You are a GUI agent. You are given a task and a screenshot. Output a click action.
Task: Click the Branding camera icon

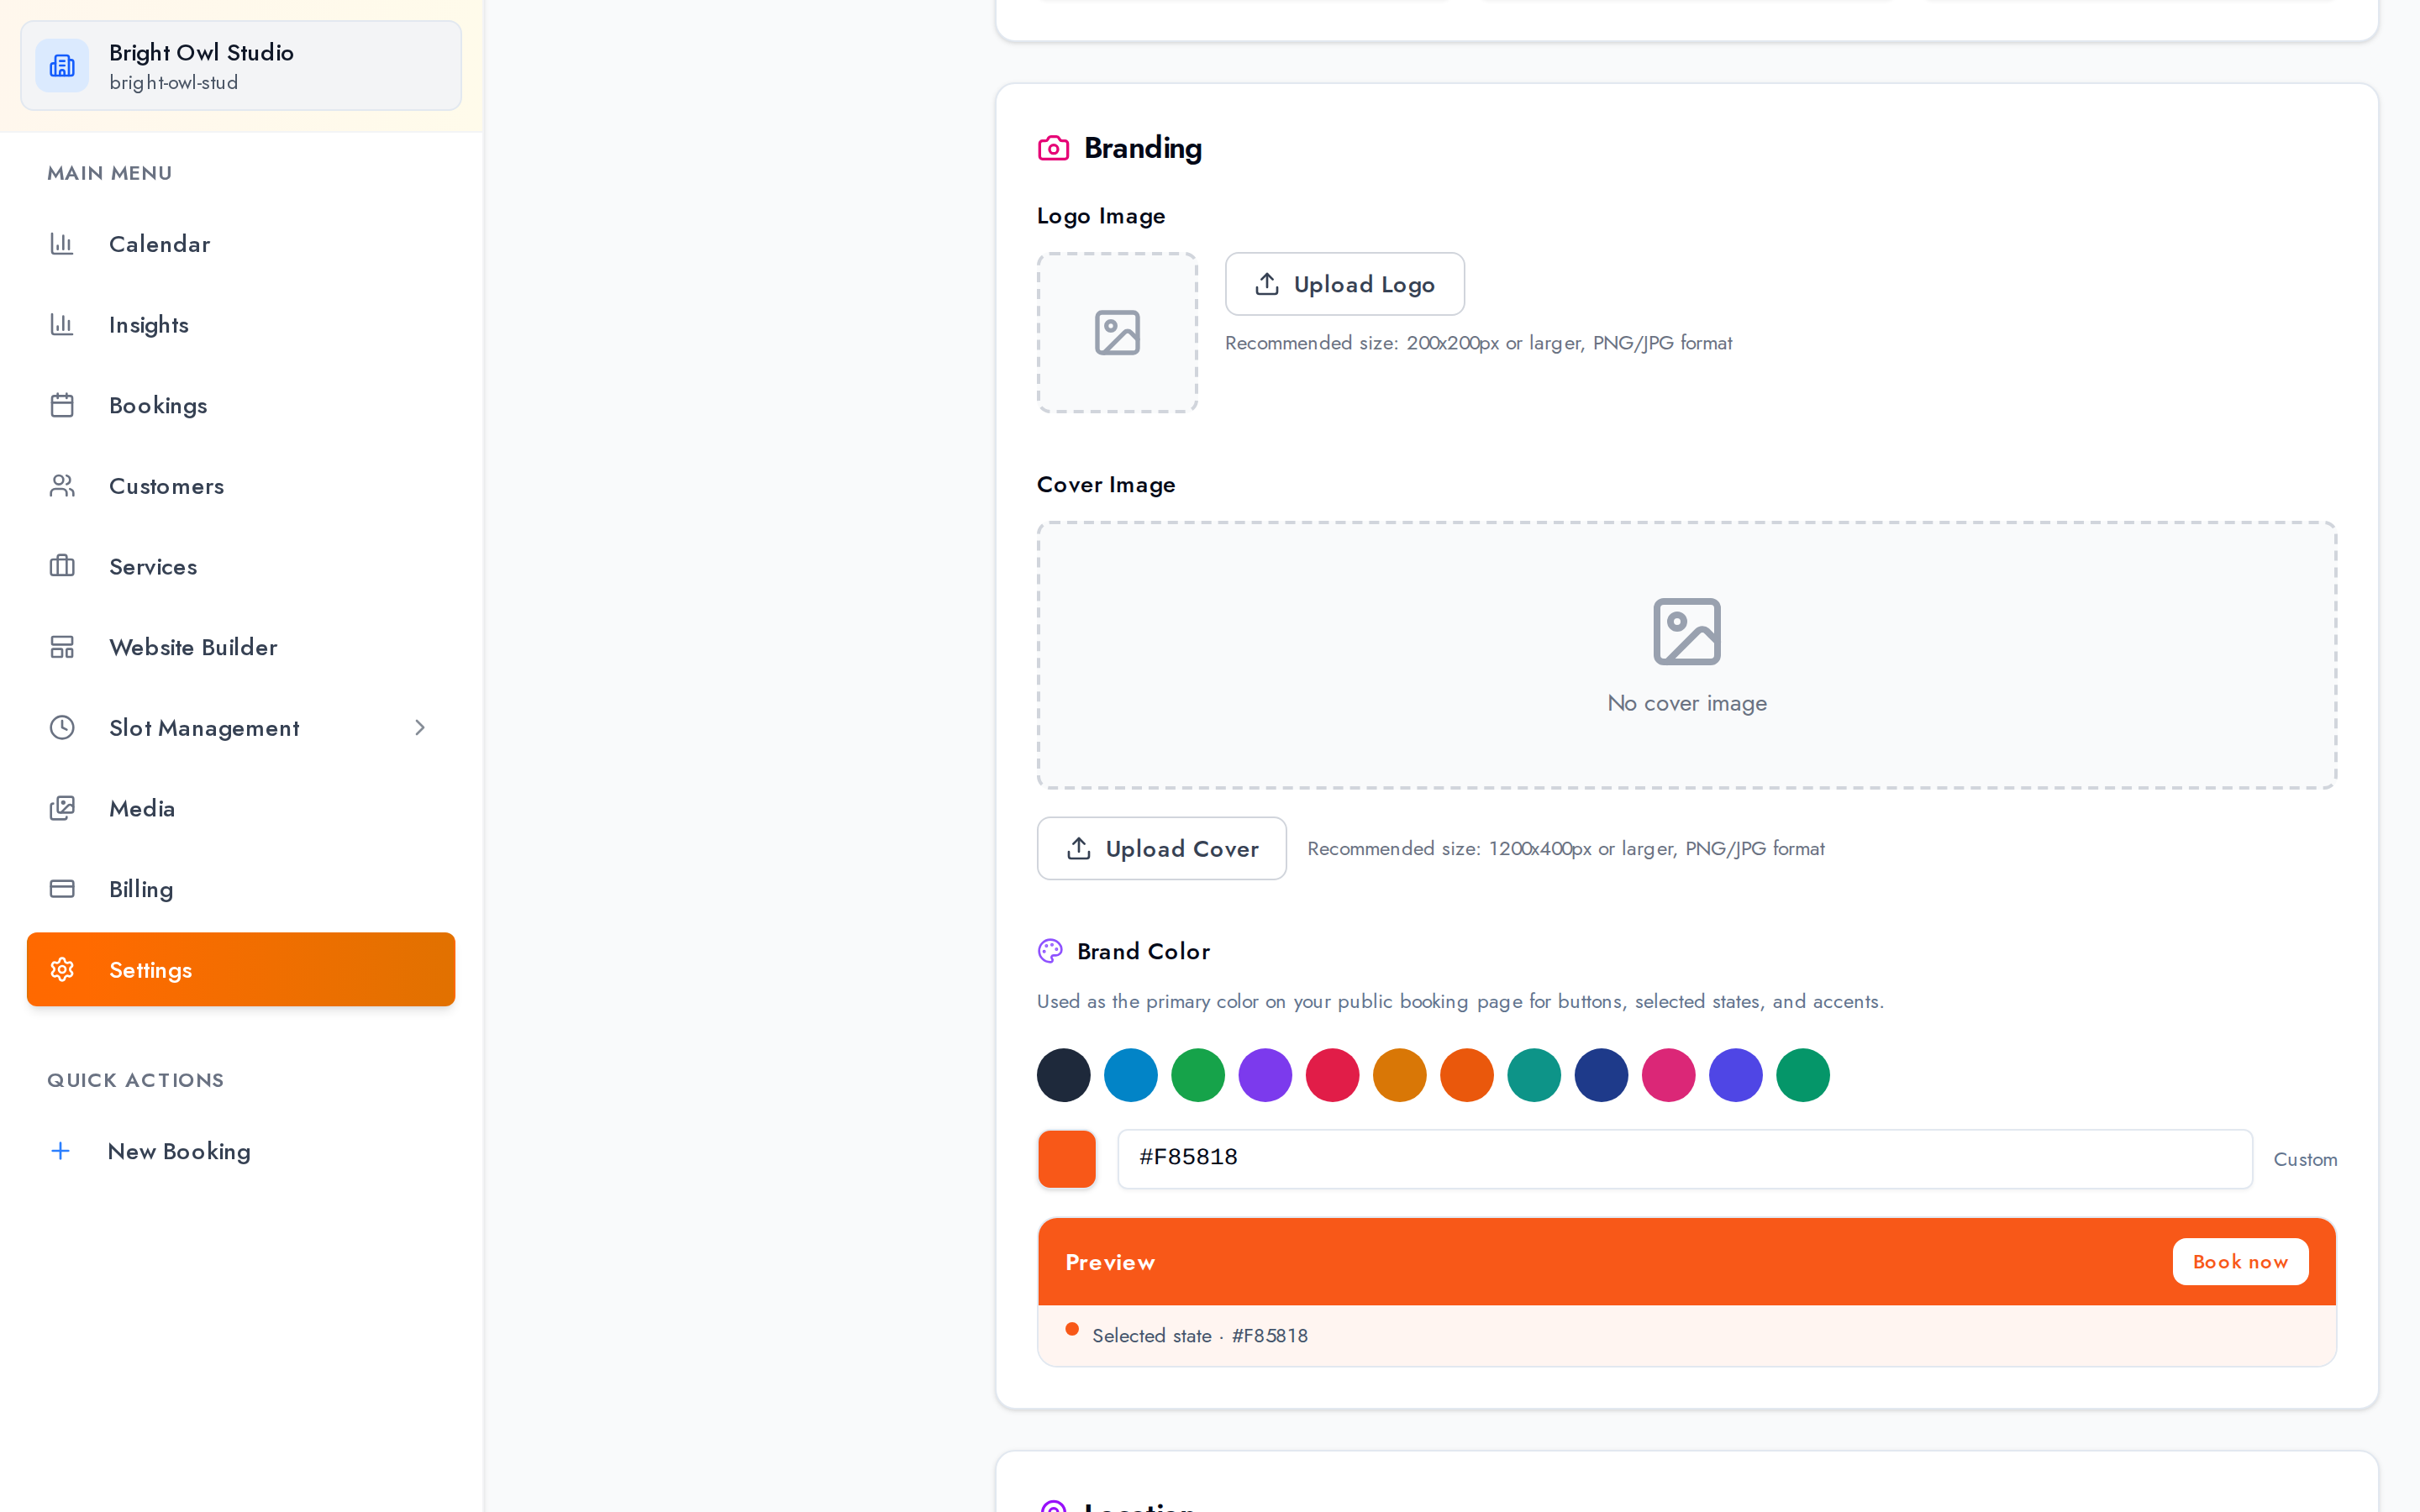point(1053,148)
